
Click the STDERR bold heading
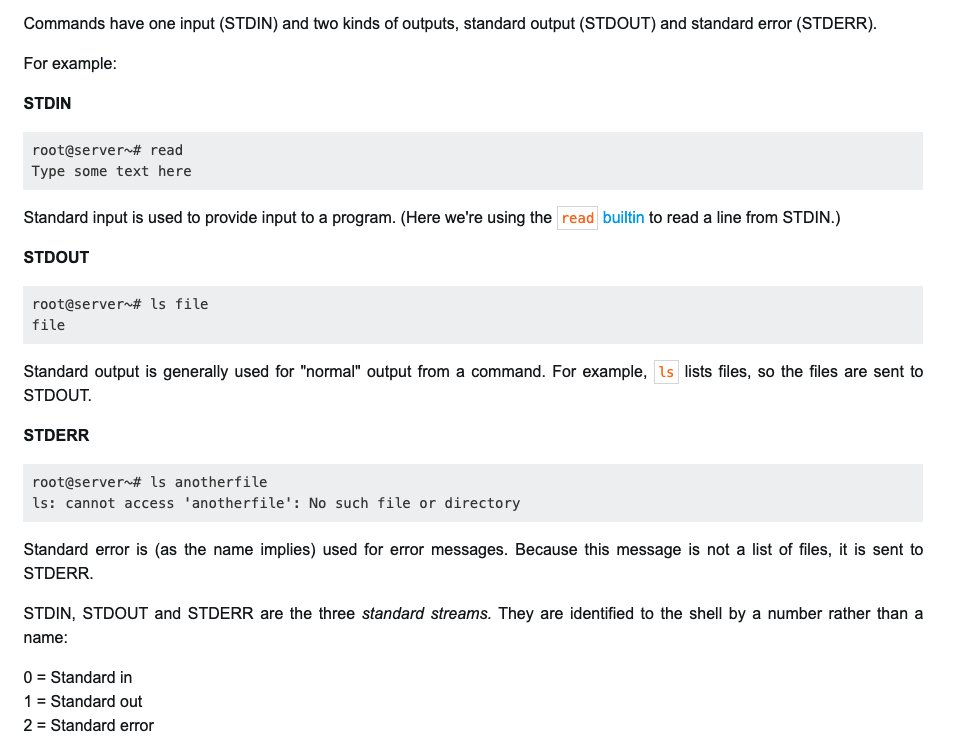click(x=57, y=435)
